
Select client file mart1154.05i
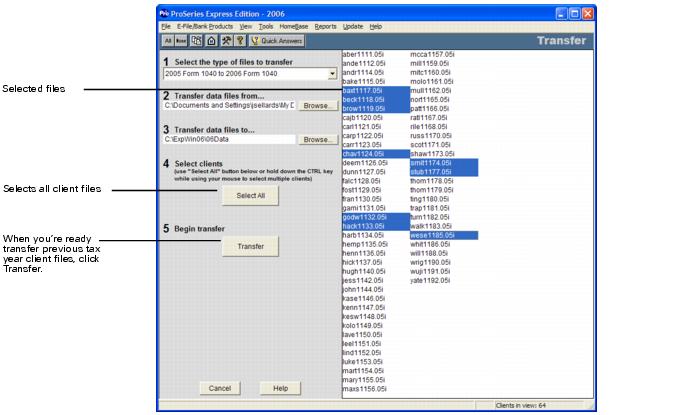coord(363,371)
